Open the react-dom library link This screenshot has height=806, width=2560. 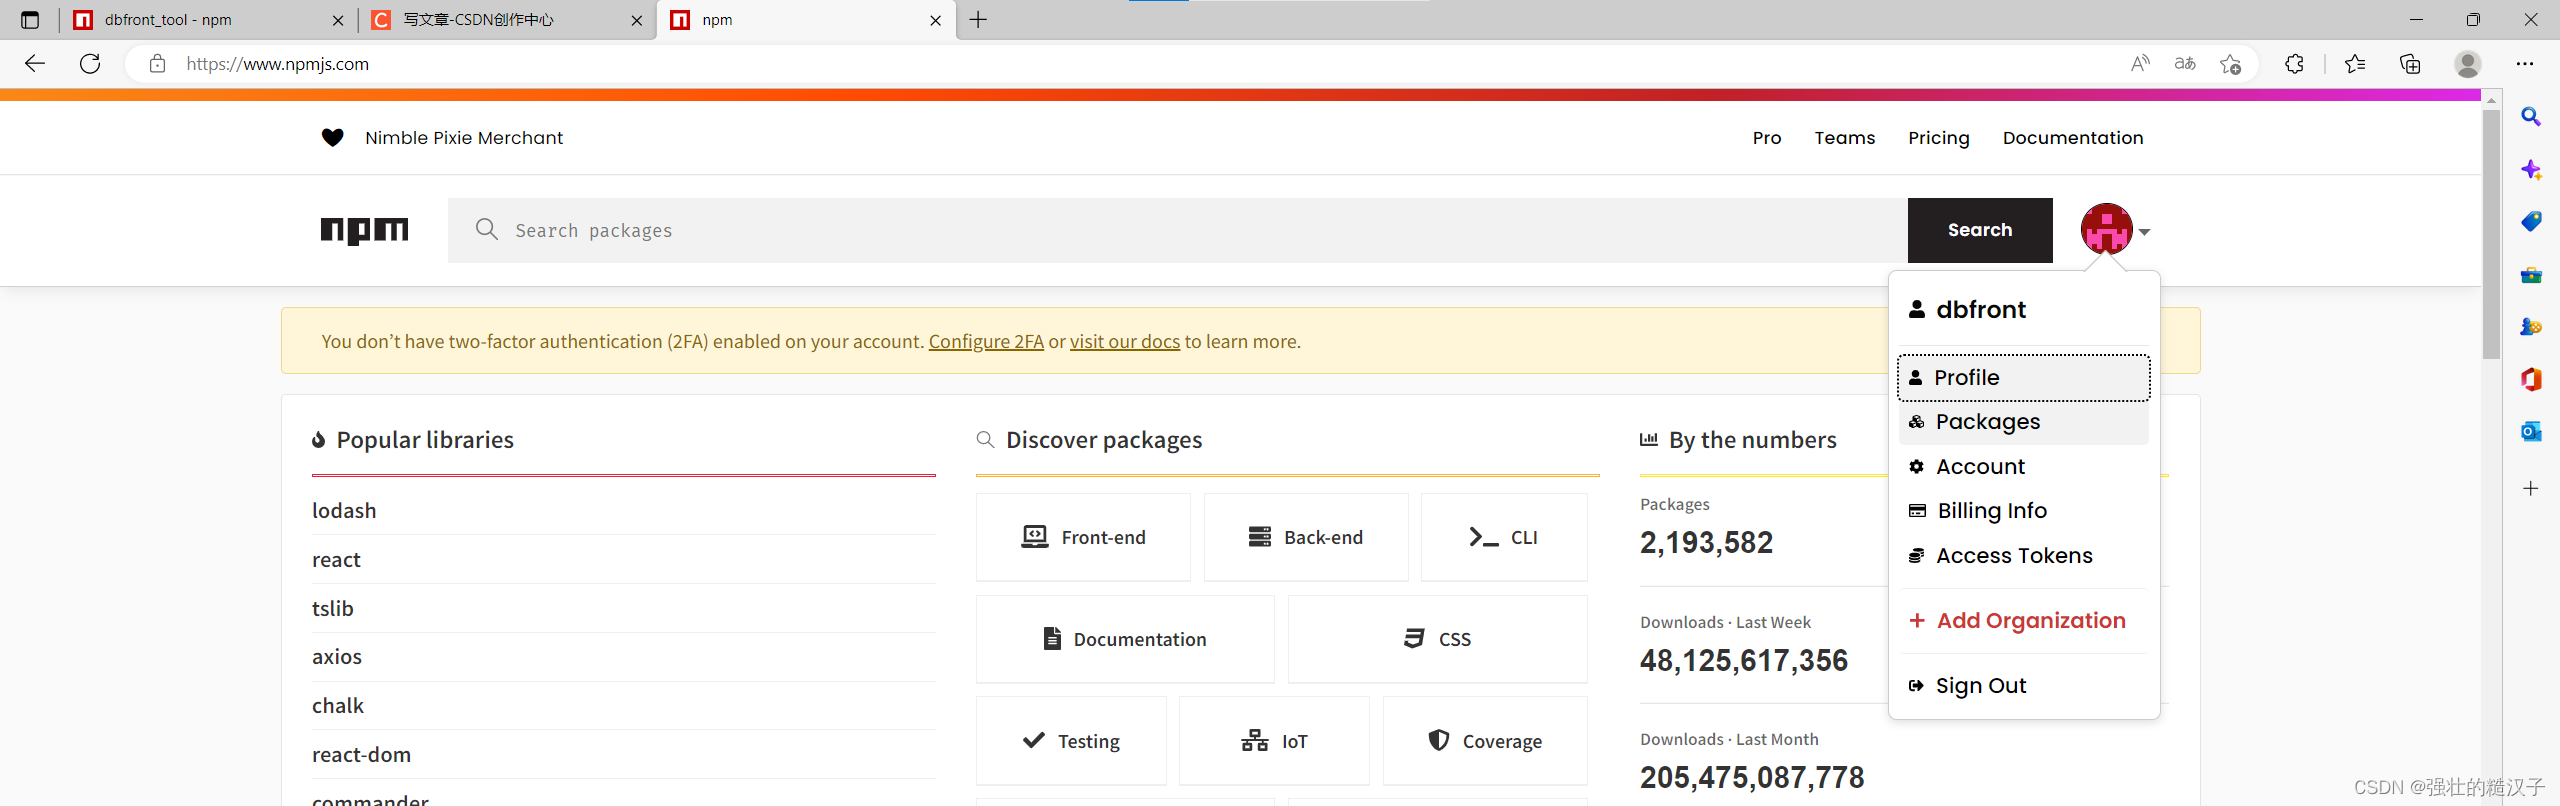tap(361, 755)
